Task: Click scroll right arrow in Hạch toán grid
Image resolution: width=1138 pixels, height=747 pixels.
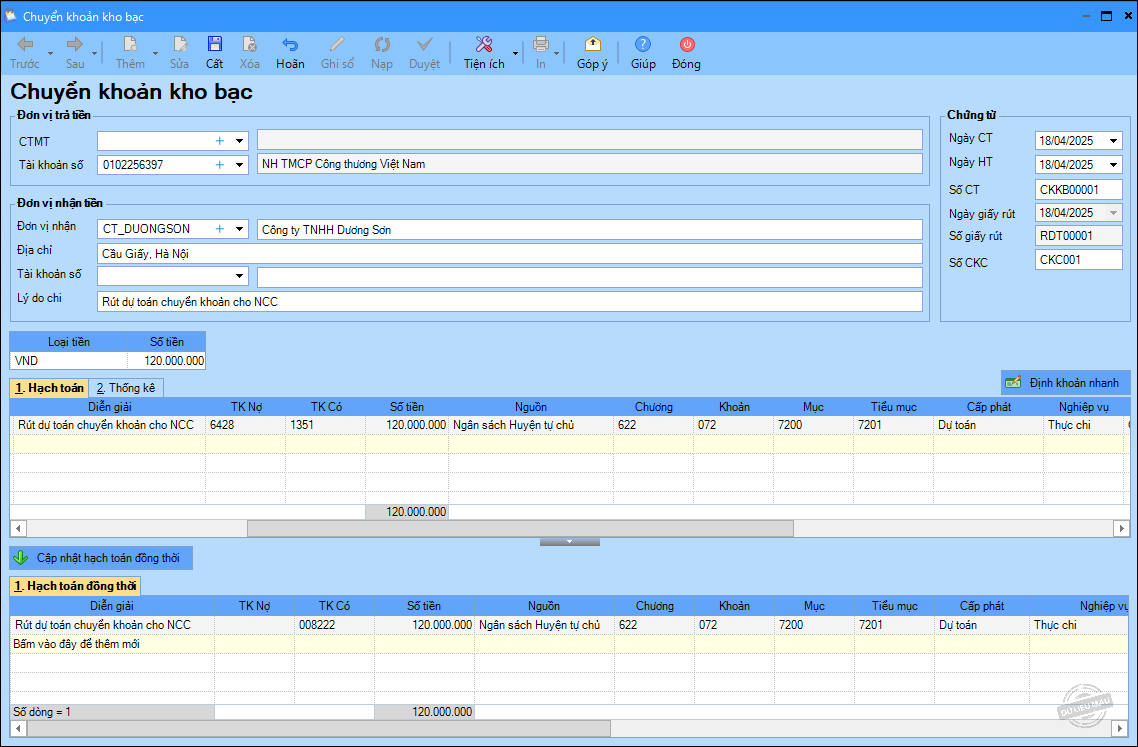Action: tap(1122, 528)
